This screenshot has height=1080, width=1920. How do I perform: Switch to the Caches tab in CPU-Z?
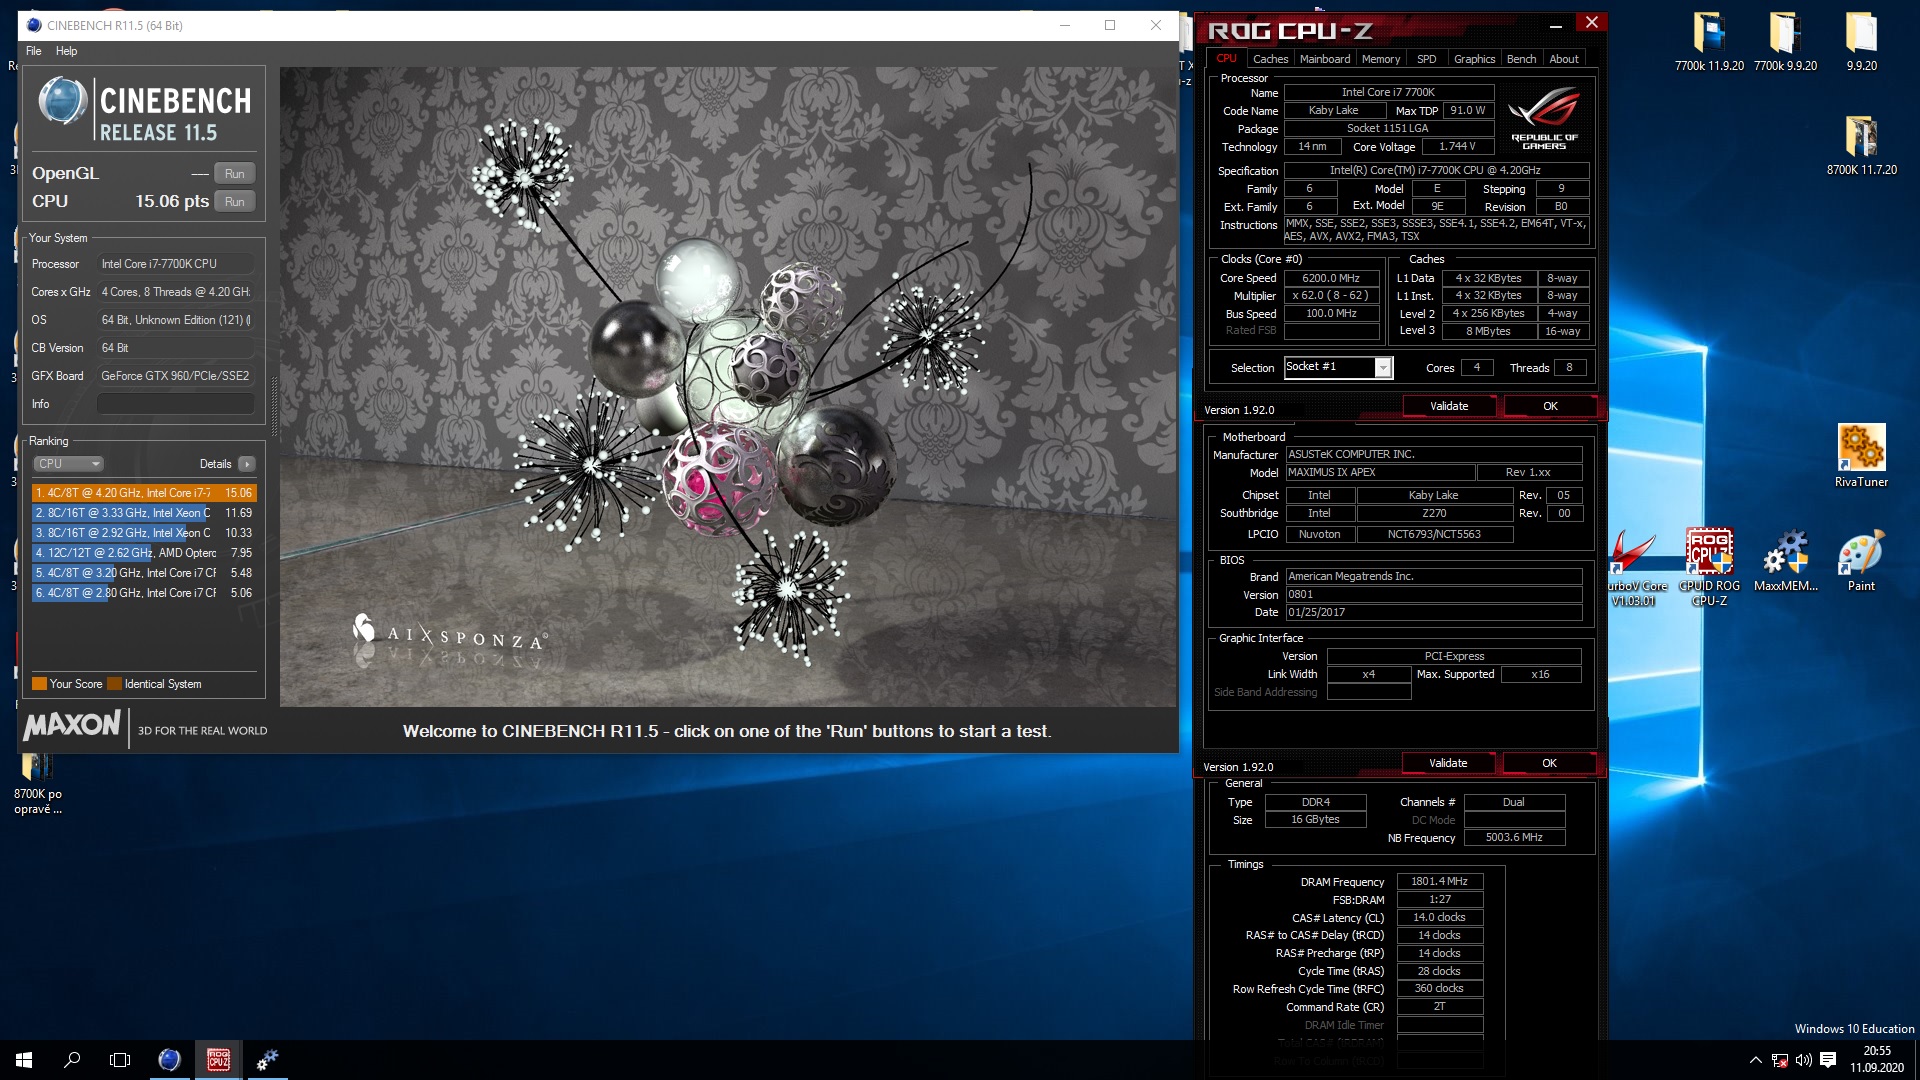click(1270, 59)
